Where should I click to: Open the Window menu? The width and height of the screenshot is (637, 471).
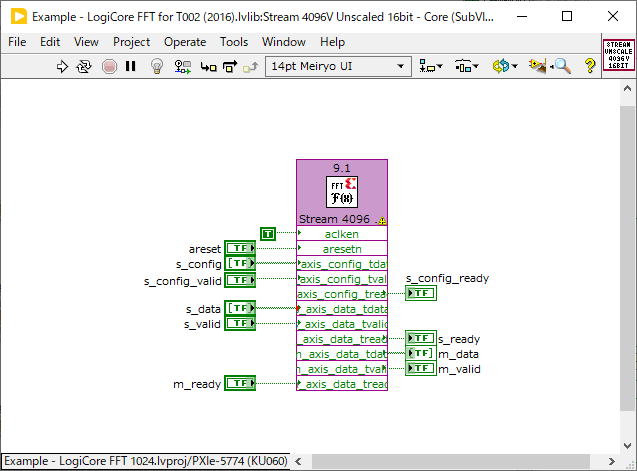(x=284, y=42)
